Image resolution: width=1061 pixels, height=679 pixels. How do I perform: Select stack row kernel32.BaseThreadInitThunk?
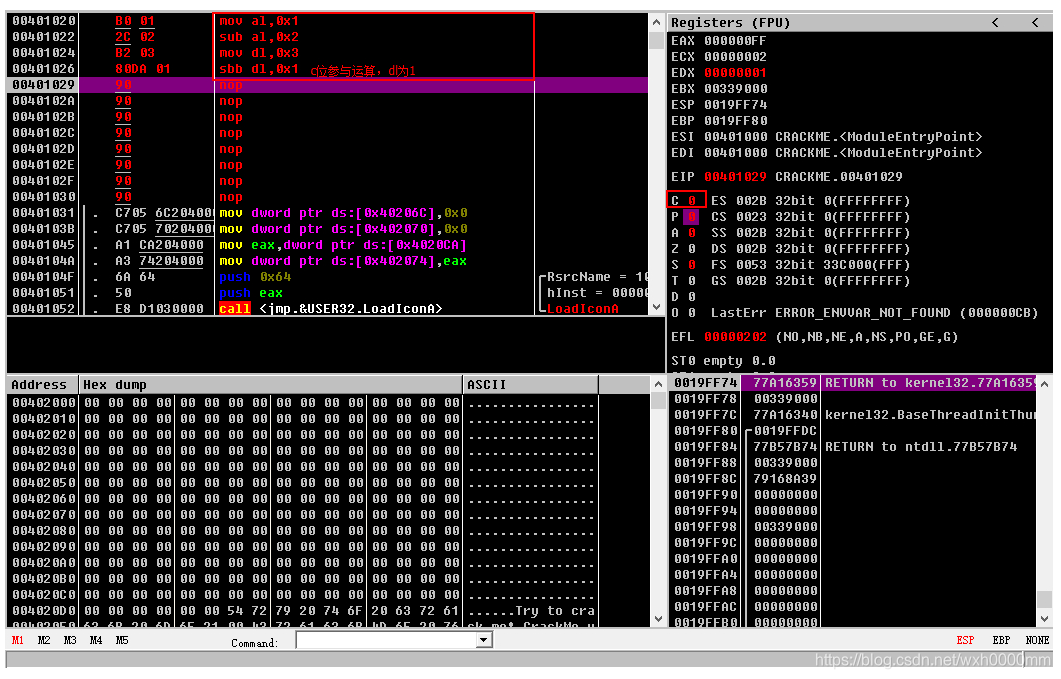point(853,415)
